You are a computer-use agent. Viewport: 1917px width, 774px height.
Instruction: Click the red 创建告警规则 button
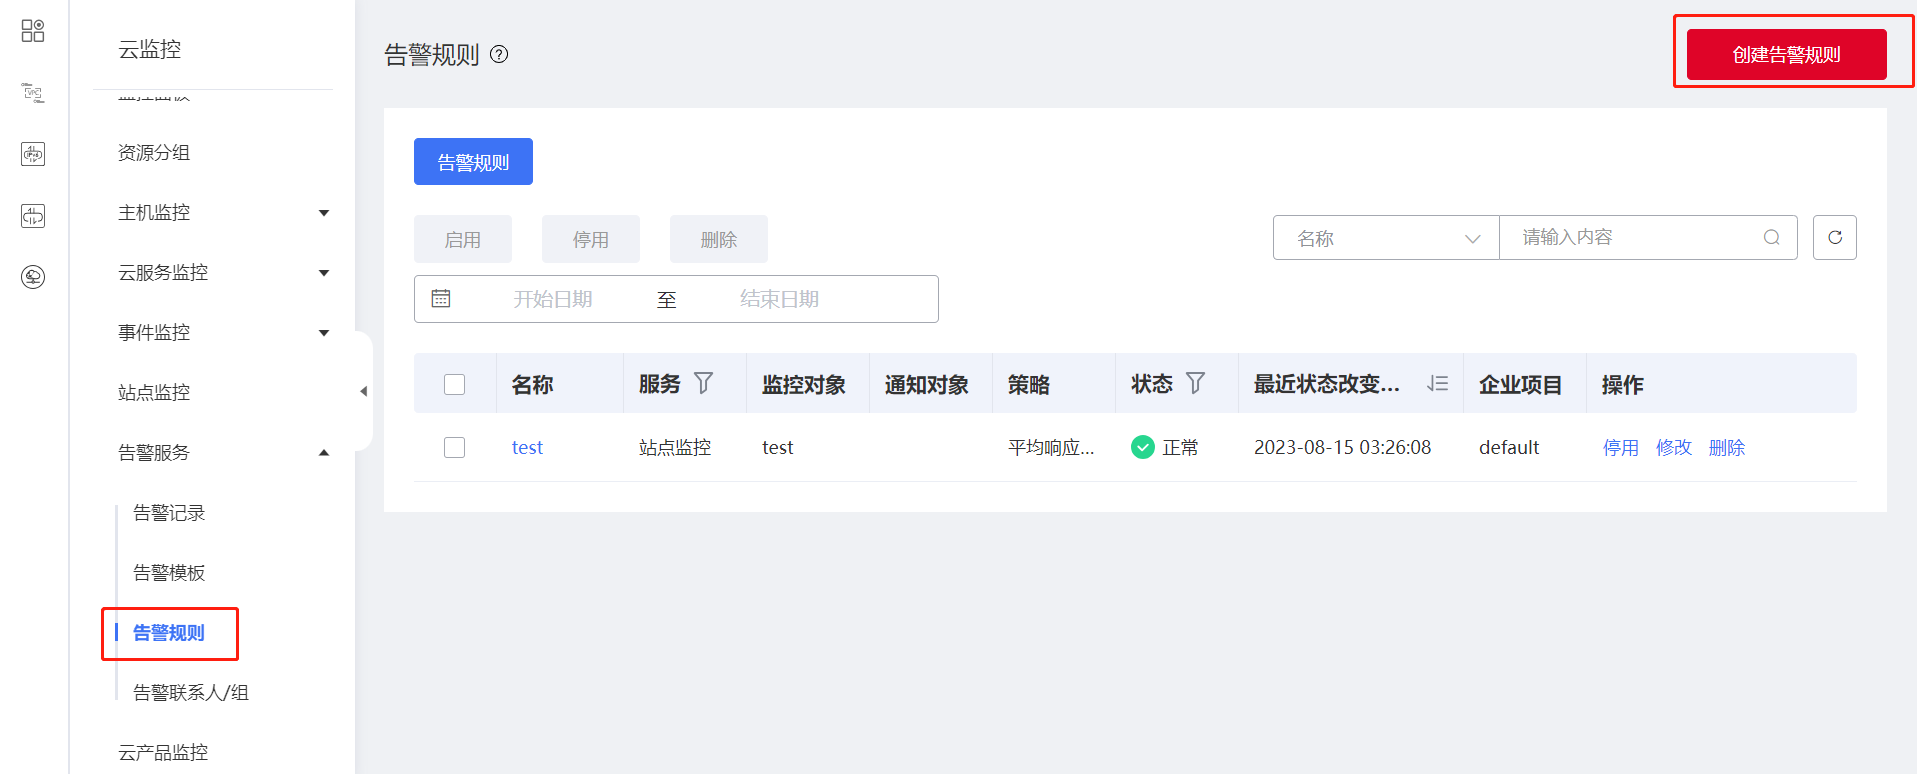1786,55
